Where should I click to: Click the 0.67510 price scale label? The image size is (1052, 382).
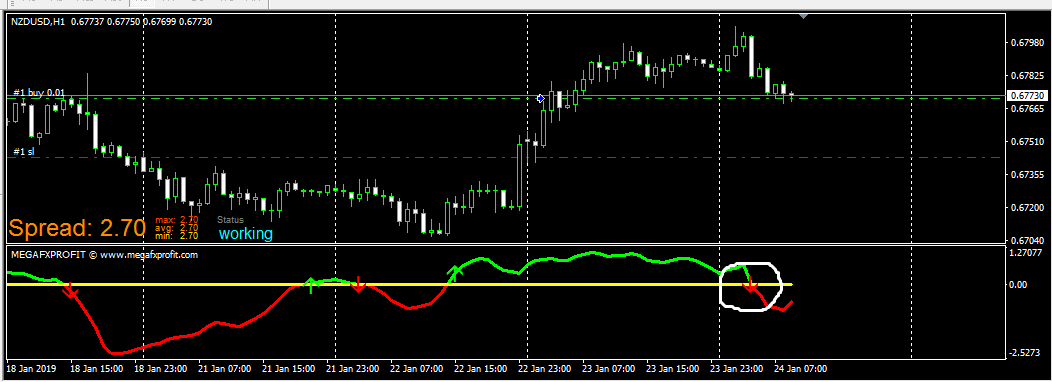click(x=1027, y=142)
